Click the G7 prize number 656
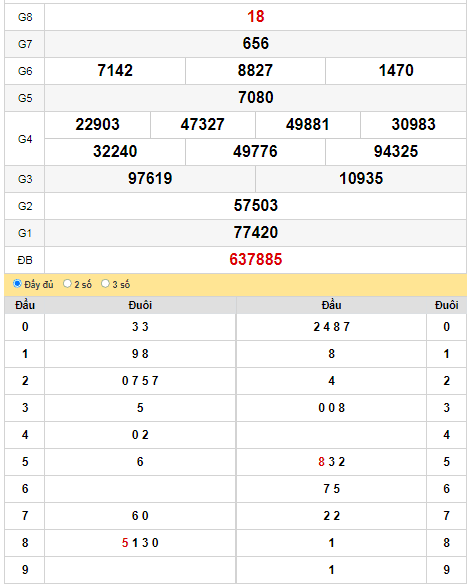 point(256,43)
